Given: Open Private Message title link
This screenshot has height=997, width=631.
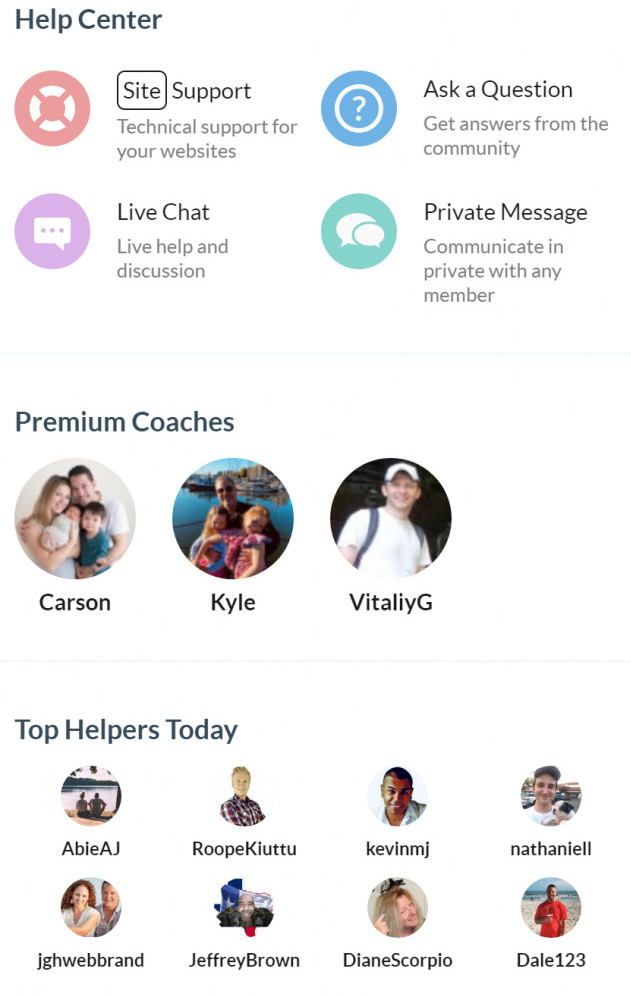Looking at the screenshot, I should (506, 213).
